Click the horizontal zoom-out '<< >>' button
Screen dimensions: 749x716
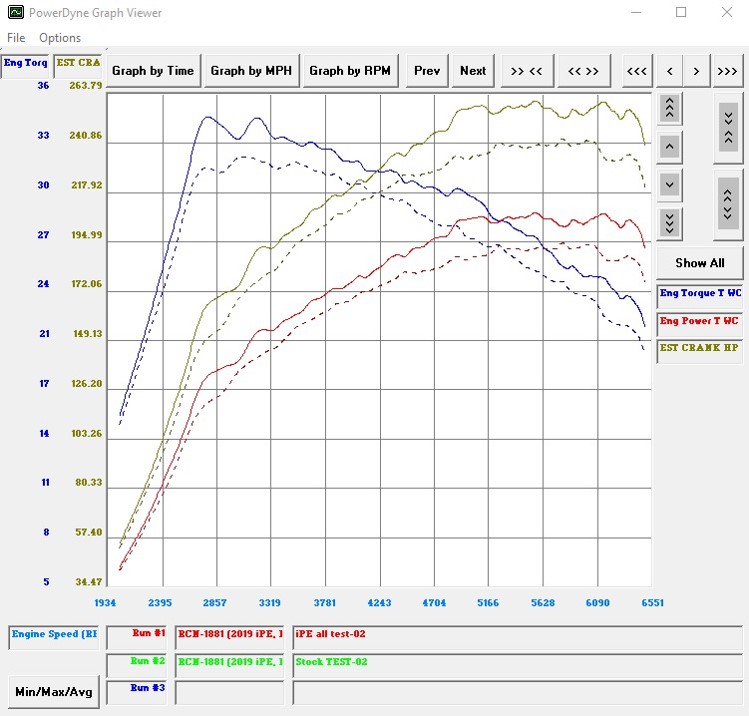[x=583, y=71]
